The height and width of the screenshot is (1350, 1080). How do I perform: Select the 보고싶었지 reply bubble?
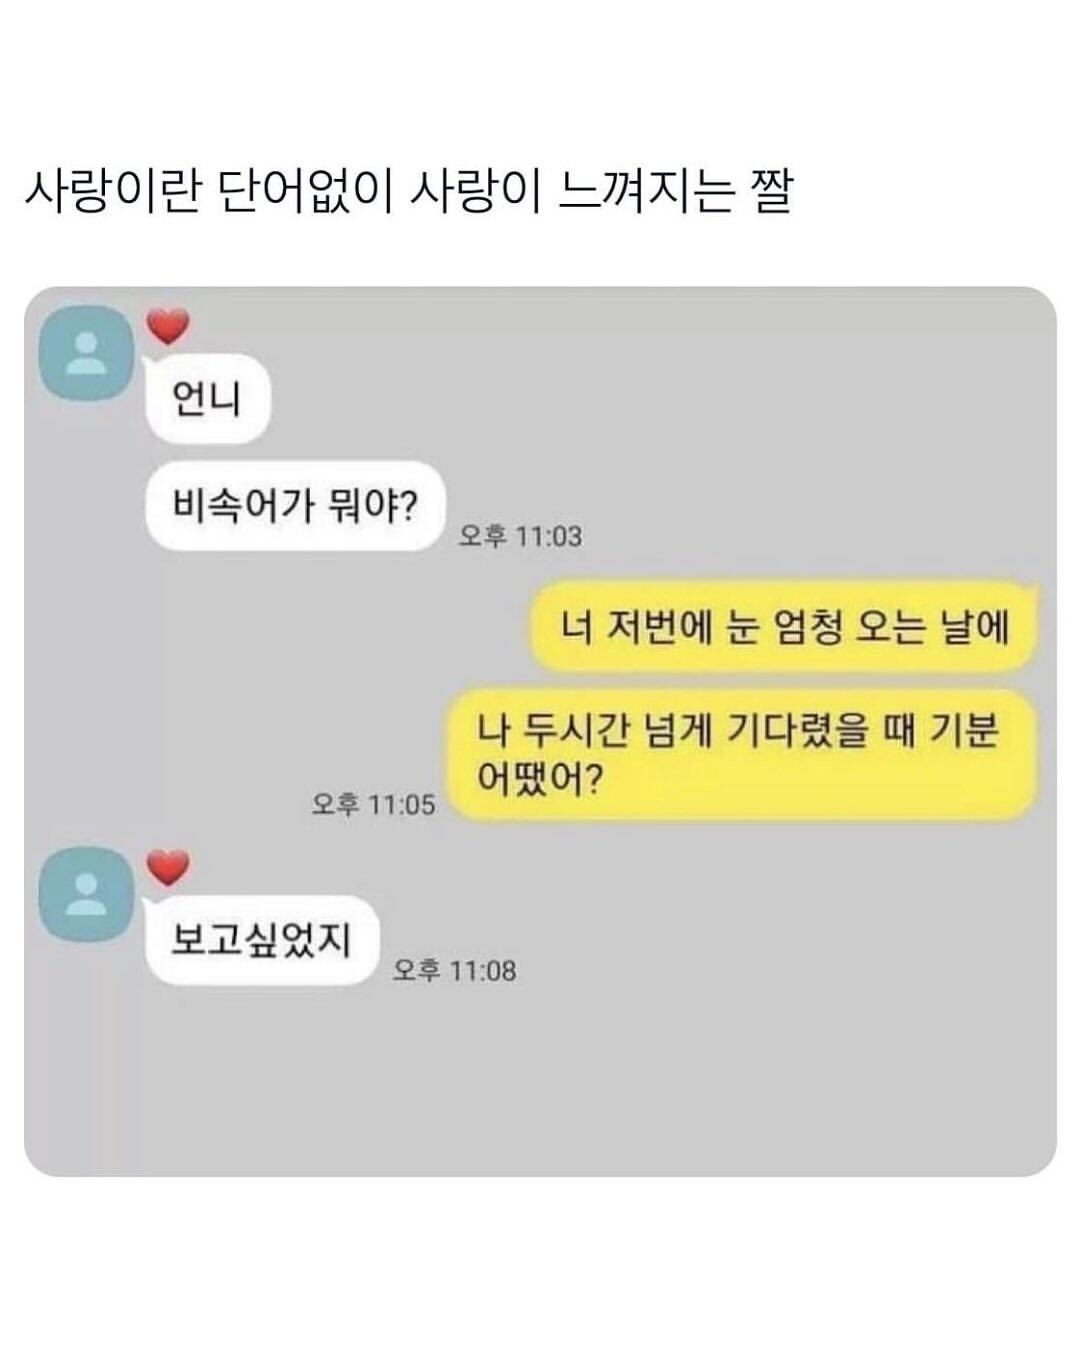coord(262,940)
